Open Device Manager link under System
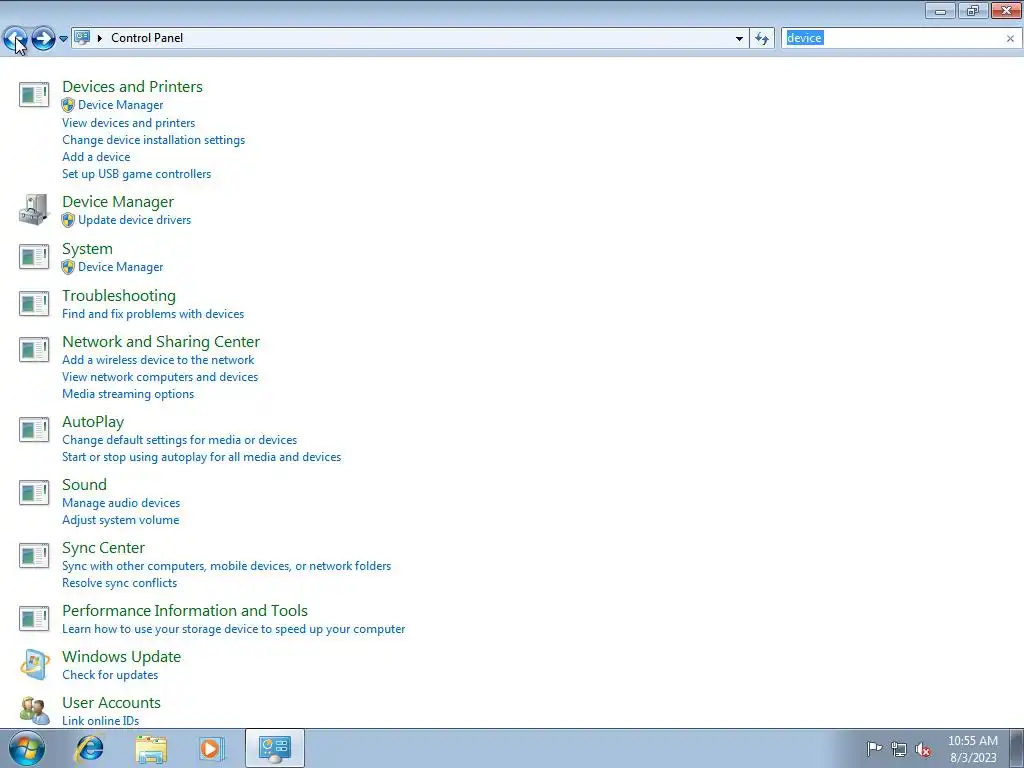This screenshot has height=768, width=1024. (x=121, y=267)
